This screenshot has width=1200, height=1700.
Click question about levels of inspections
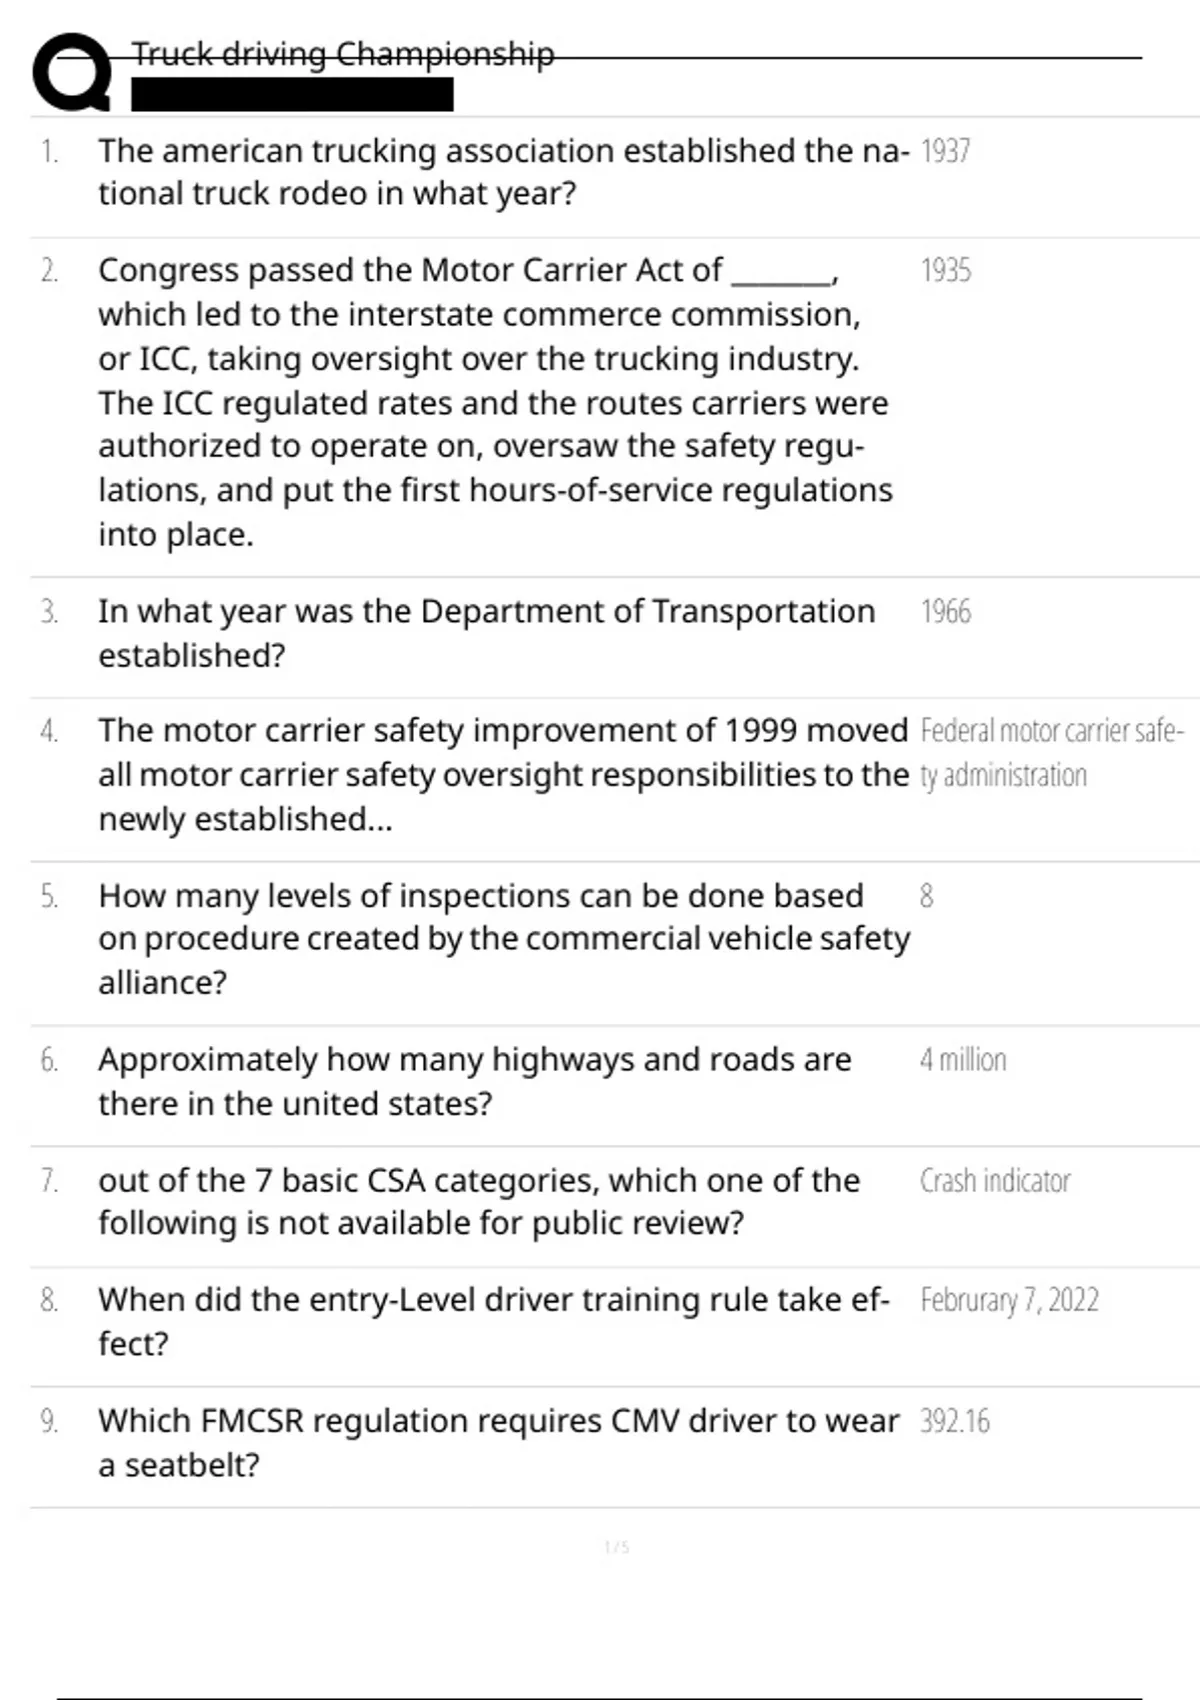pos(504,939)
